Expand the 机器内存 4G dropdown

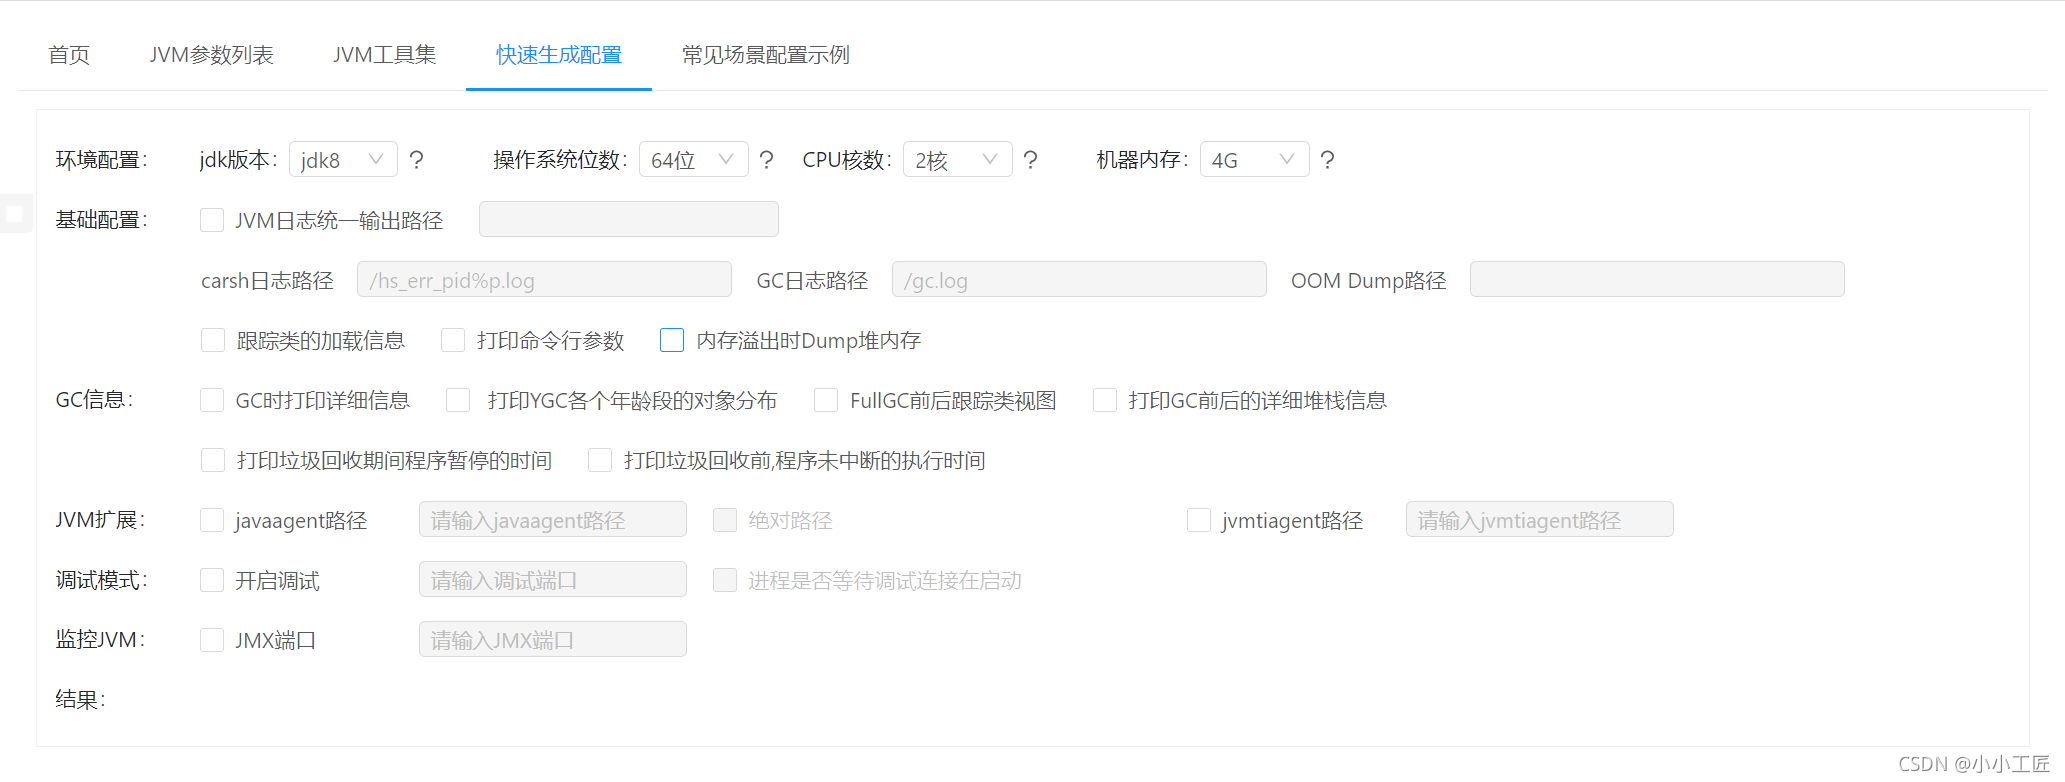(1254, 160)
